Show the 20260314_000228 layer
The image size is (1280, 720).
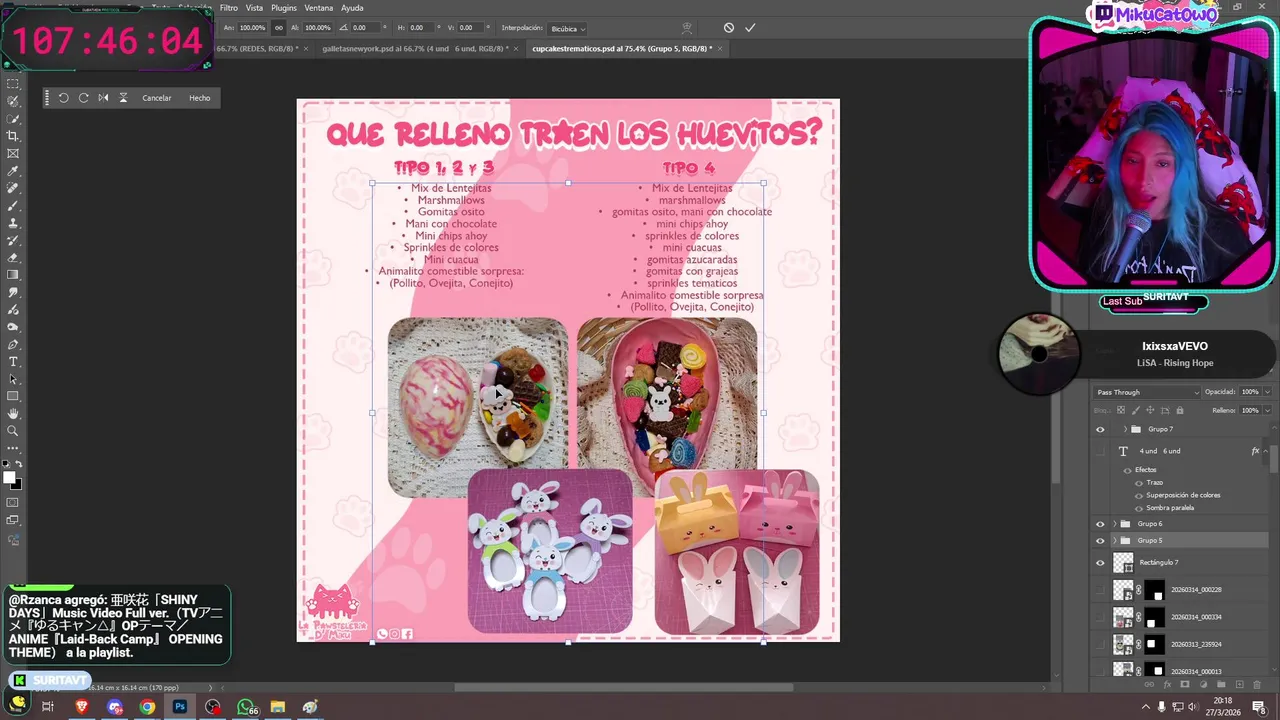pos(1100,590)
